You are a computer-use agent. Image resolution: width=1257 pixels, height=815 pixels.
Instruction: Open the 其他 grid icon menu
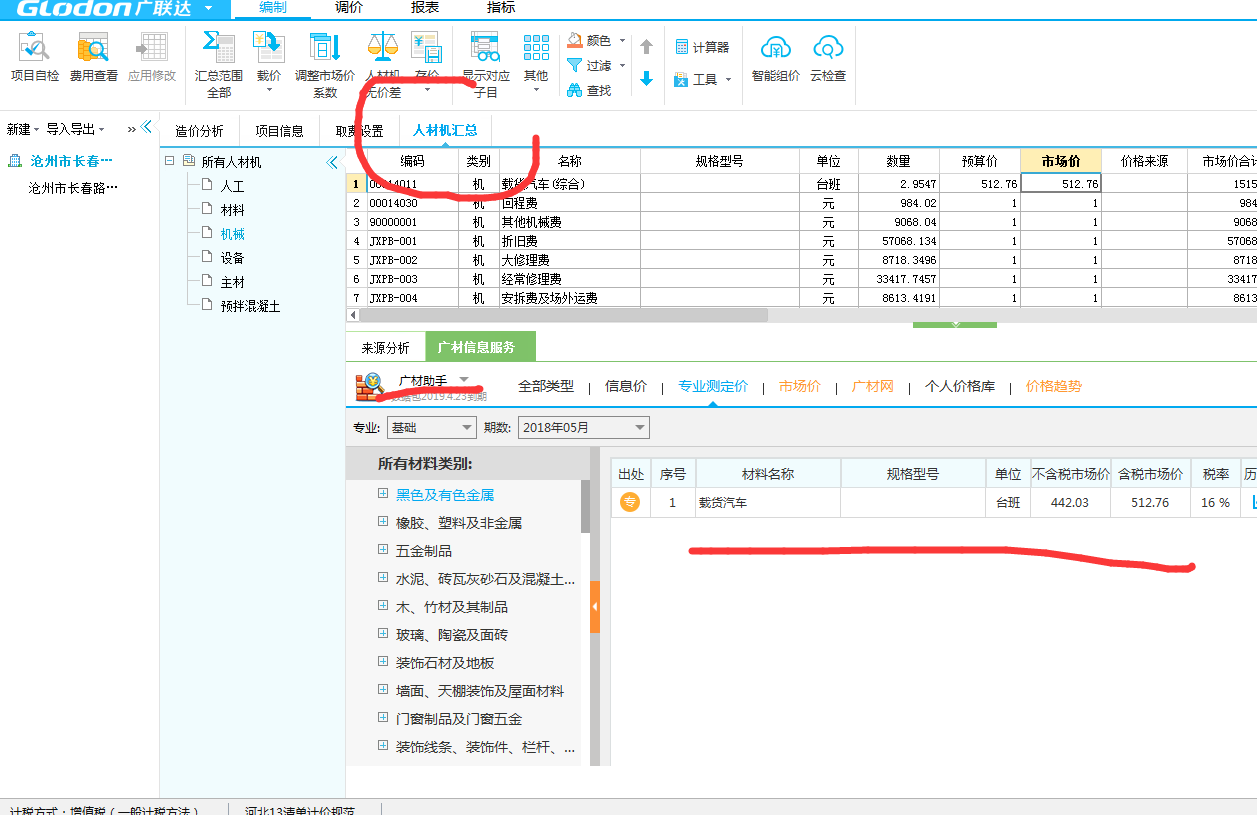click(537, 49)
